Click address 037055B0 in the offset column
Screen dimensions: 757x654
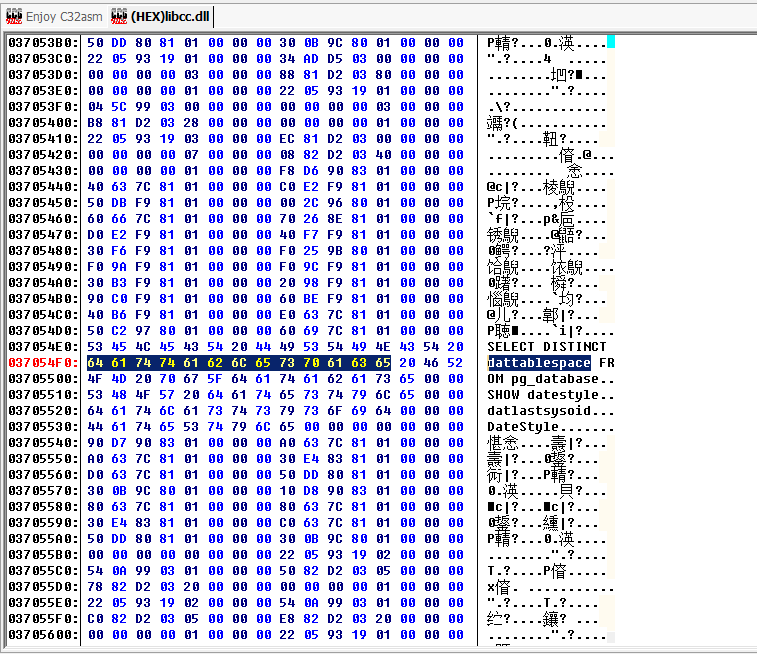(42, 554)
